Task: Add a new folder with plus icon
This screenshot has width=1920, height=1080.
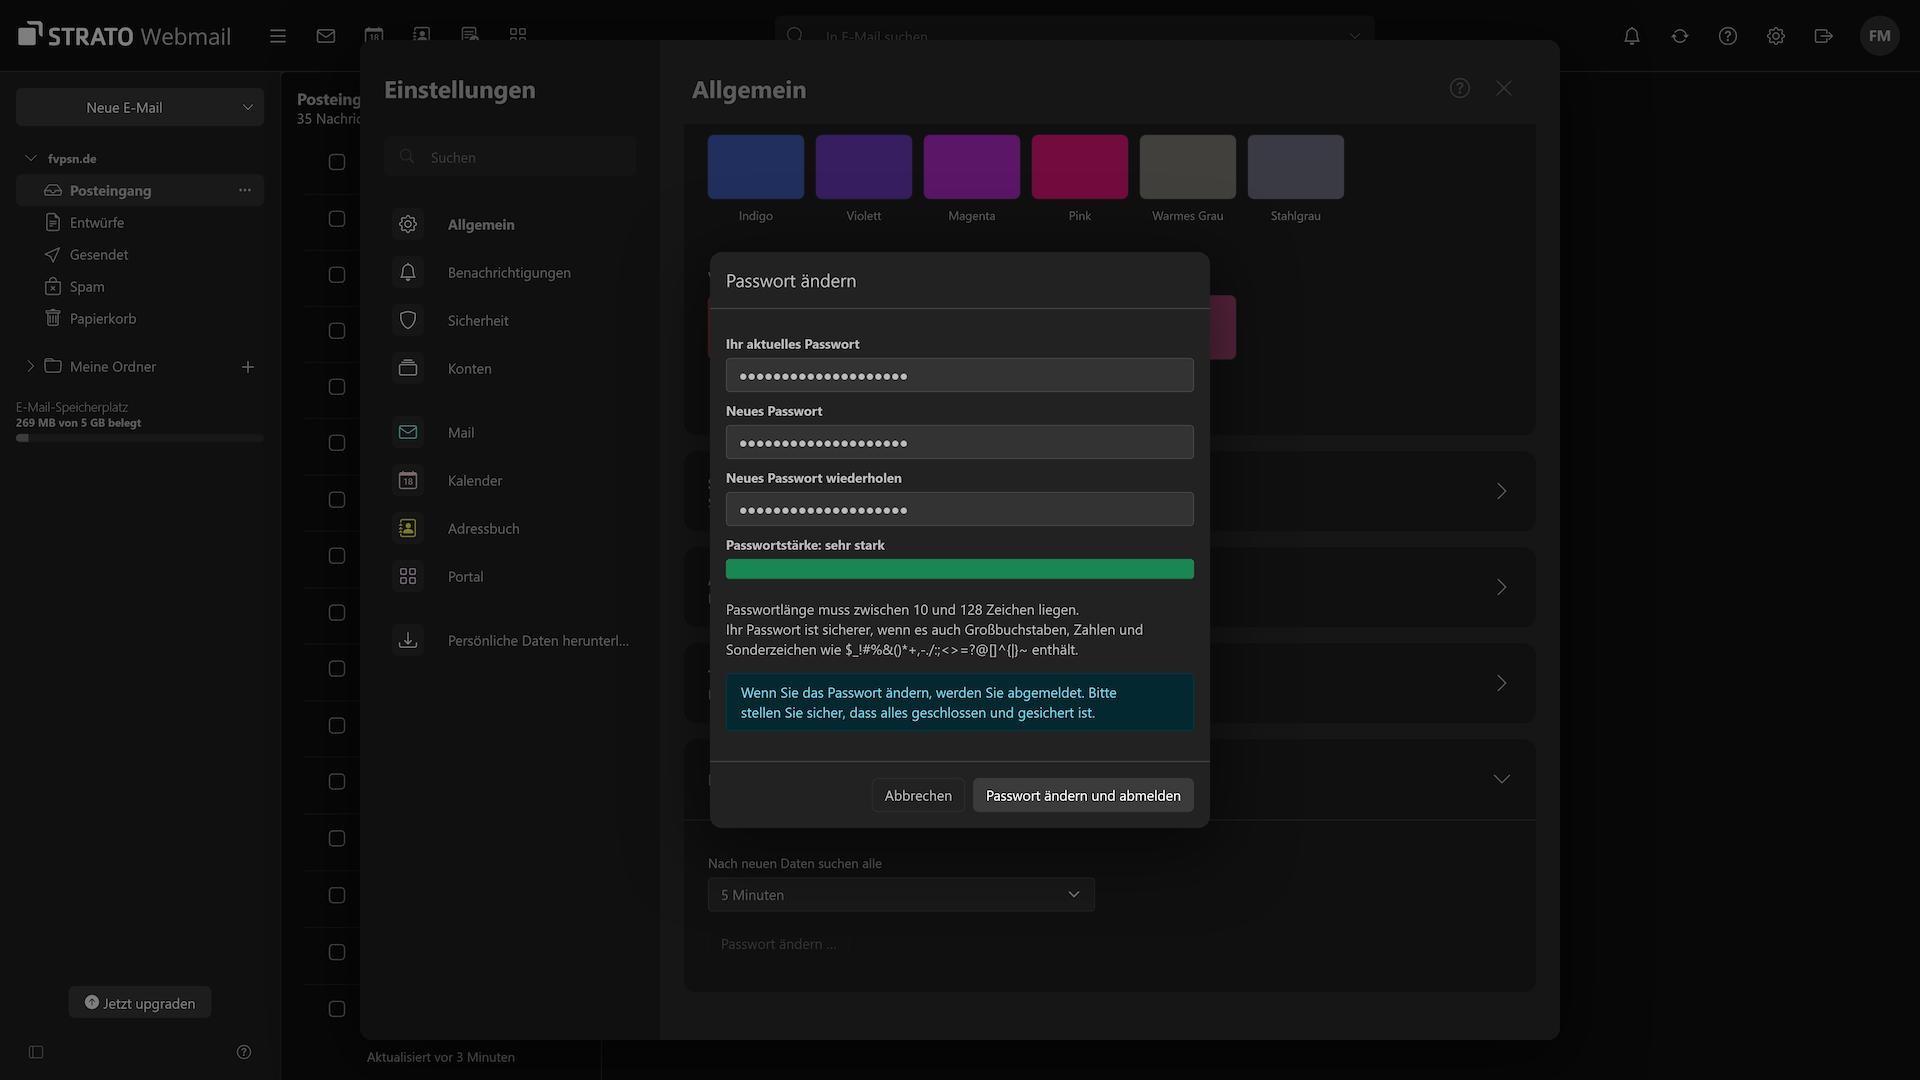Action: click(x=248, y=367)
